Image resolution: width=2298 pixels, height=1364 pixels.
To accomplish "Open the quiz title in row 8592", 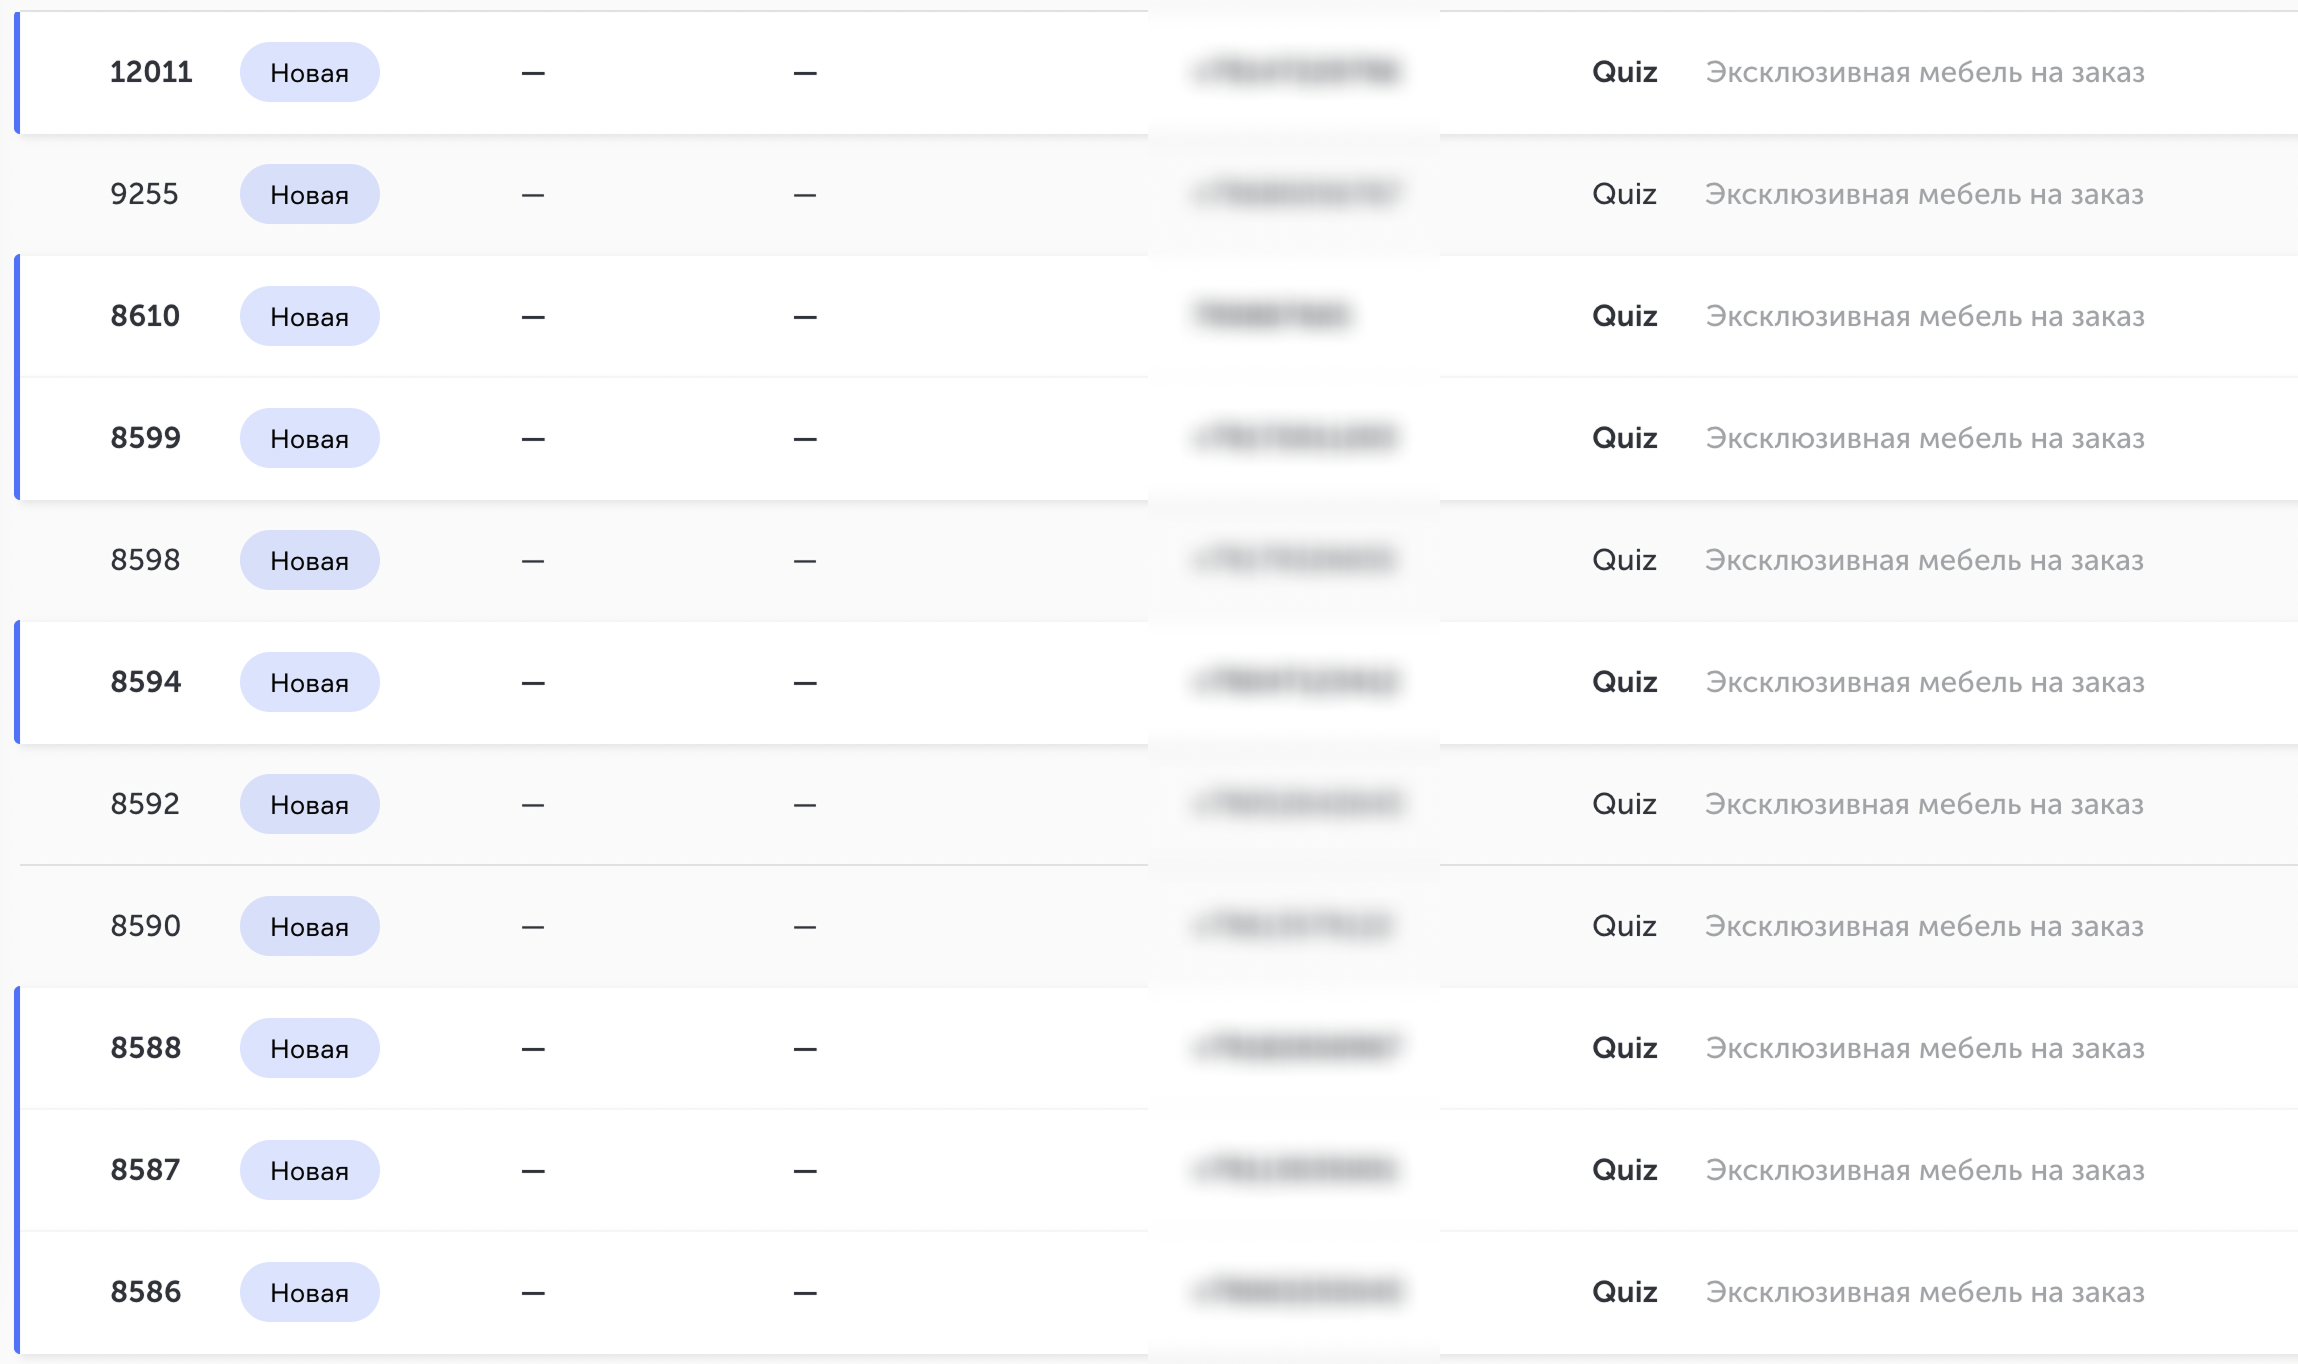I will (1925, 804).
